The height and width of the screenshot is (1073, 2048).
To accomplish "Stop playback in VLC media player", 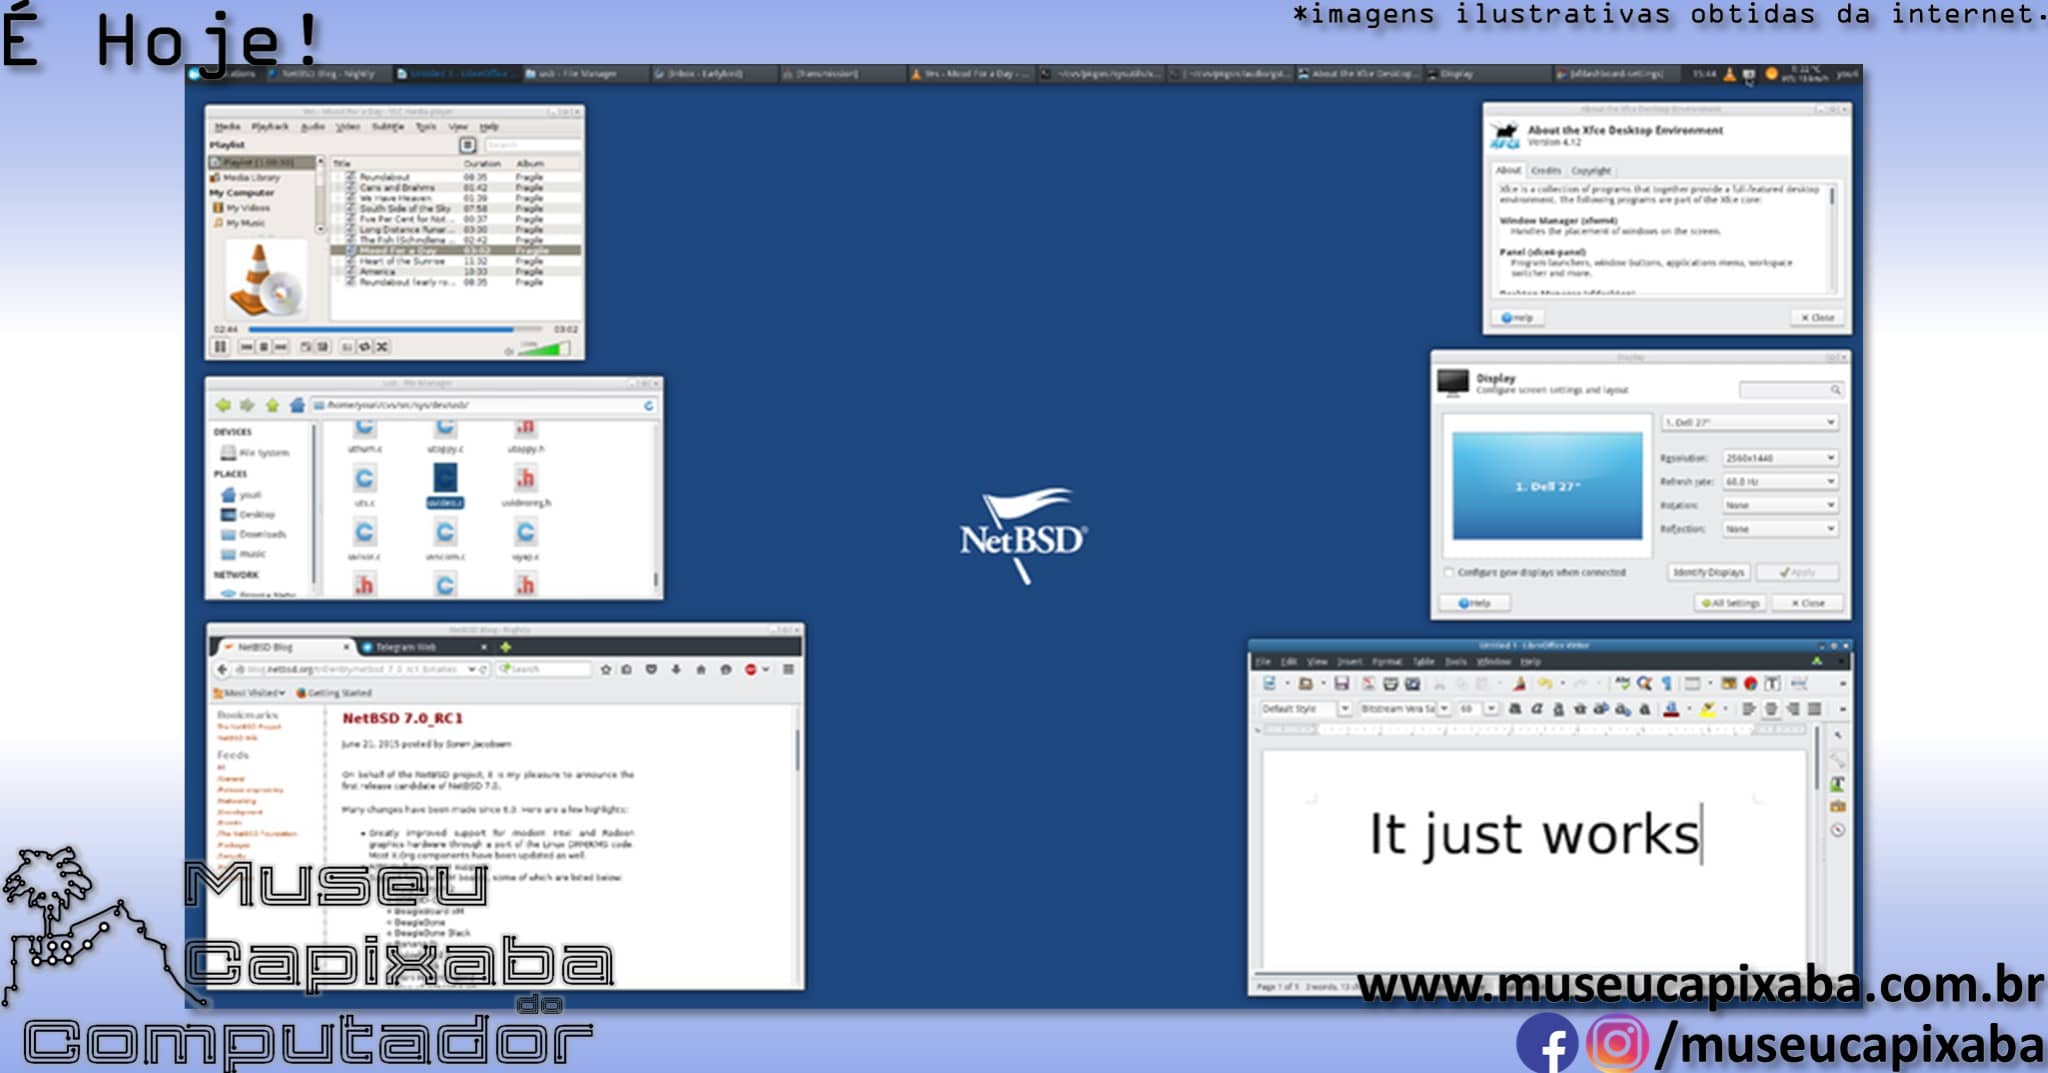I will (x=264, y=347).
